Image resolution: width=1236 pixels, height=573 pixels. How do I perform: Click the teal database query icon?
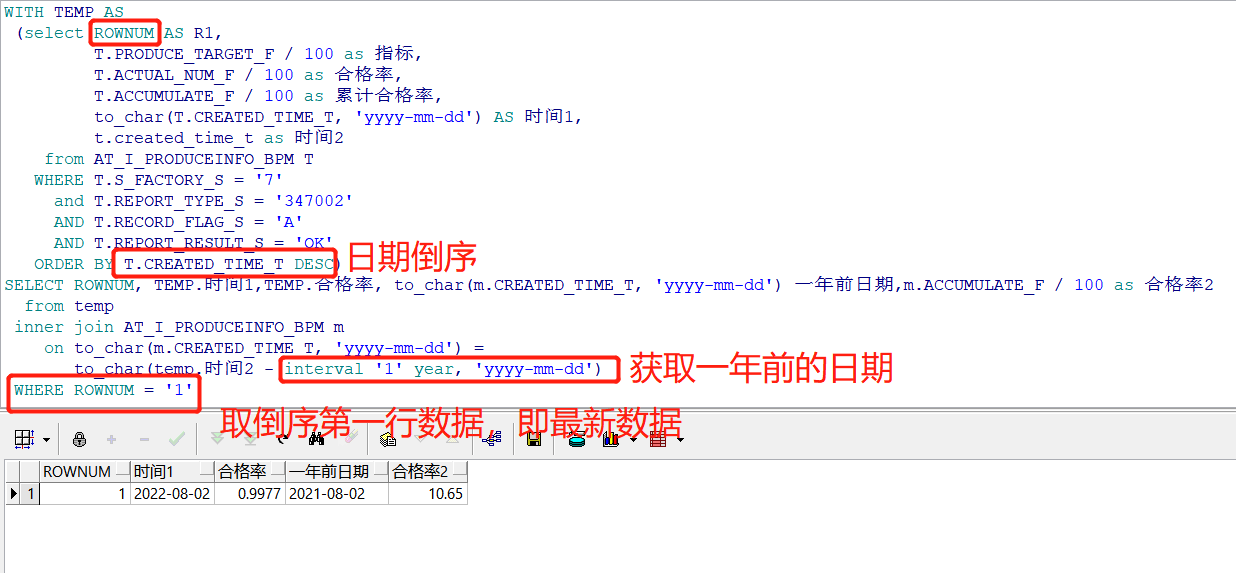pos(577,438)
